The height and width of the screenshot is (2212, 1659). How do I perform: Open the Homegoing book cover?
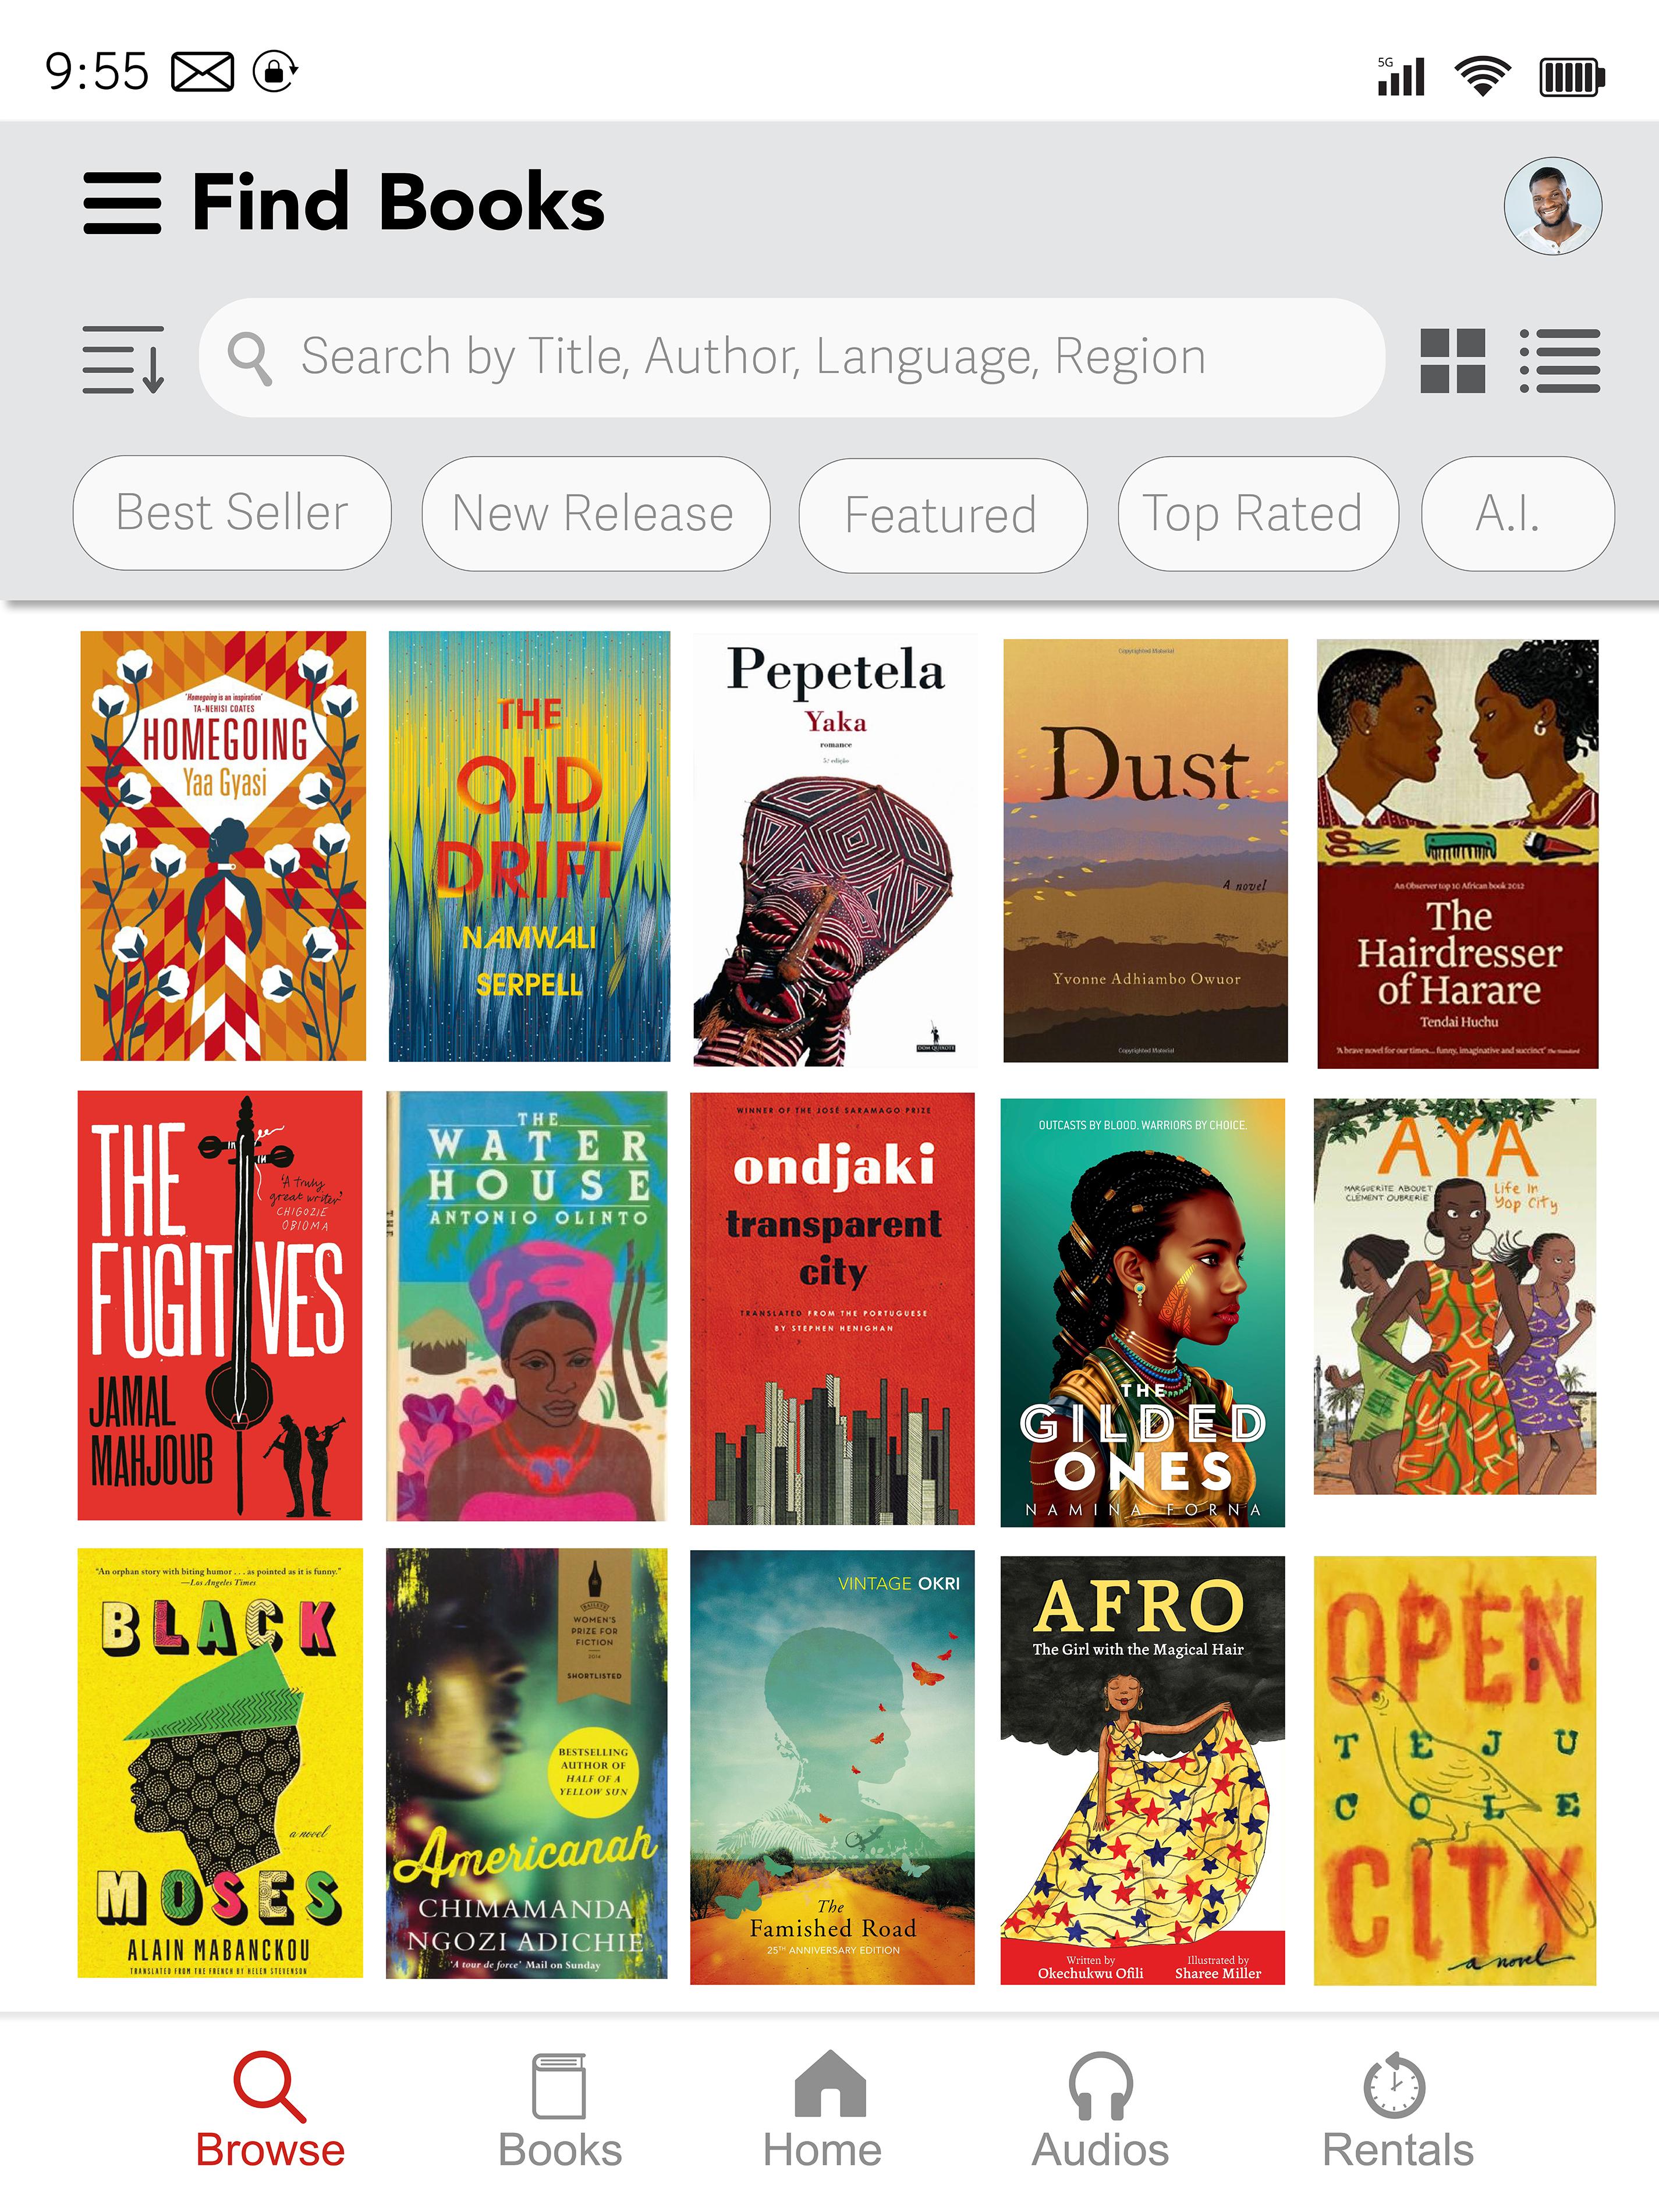223,845
